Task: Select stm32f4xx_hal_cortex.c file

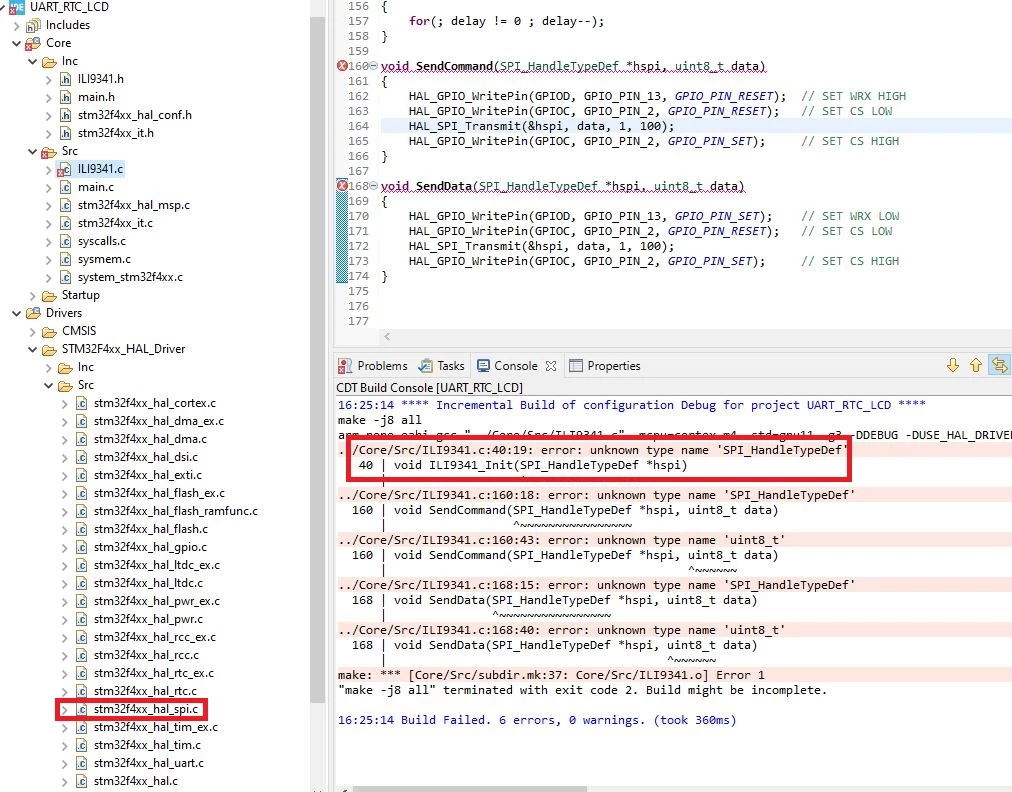Action: tap(155, 403)
